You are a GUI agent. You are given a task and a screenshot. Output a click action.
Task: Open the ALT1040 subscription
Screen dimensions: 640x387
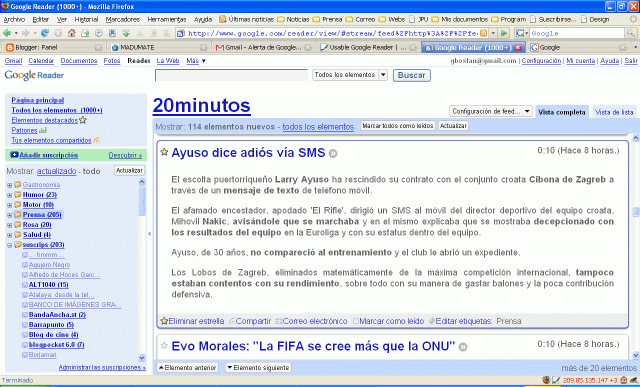(x=49, y=285)
